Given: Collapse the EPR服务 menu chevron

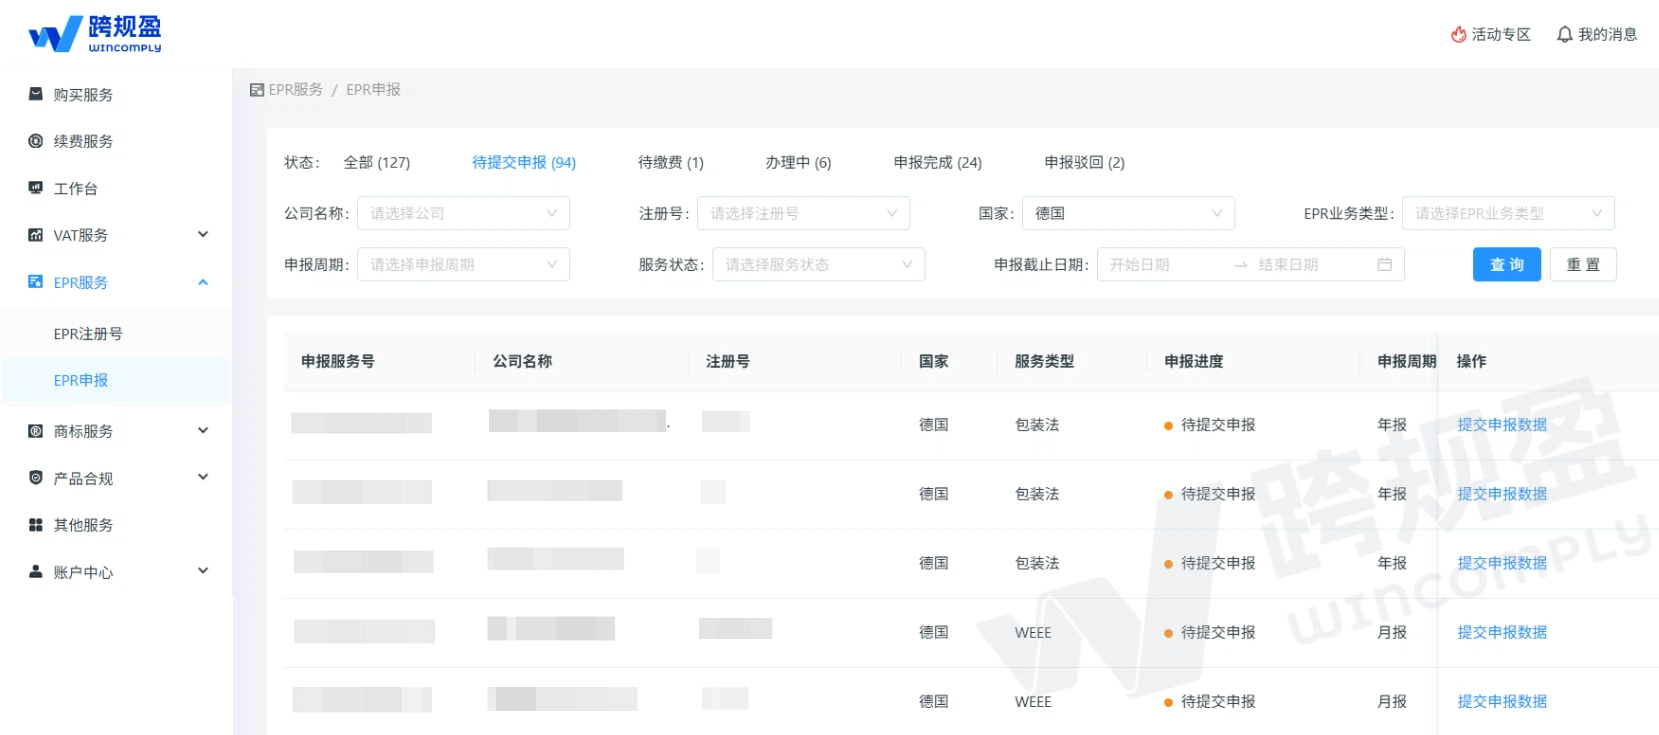Looking at the screenshot, I should coord(203,282).
